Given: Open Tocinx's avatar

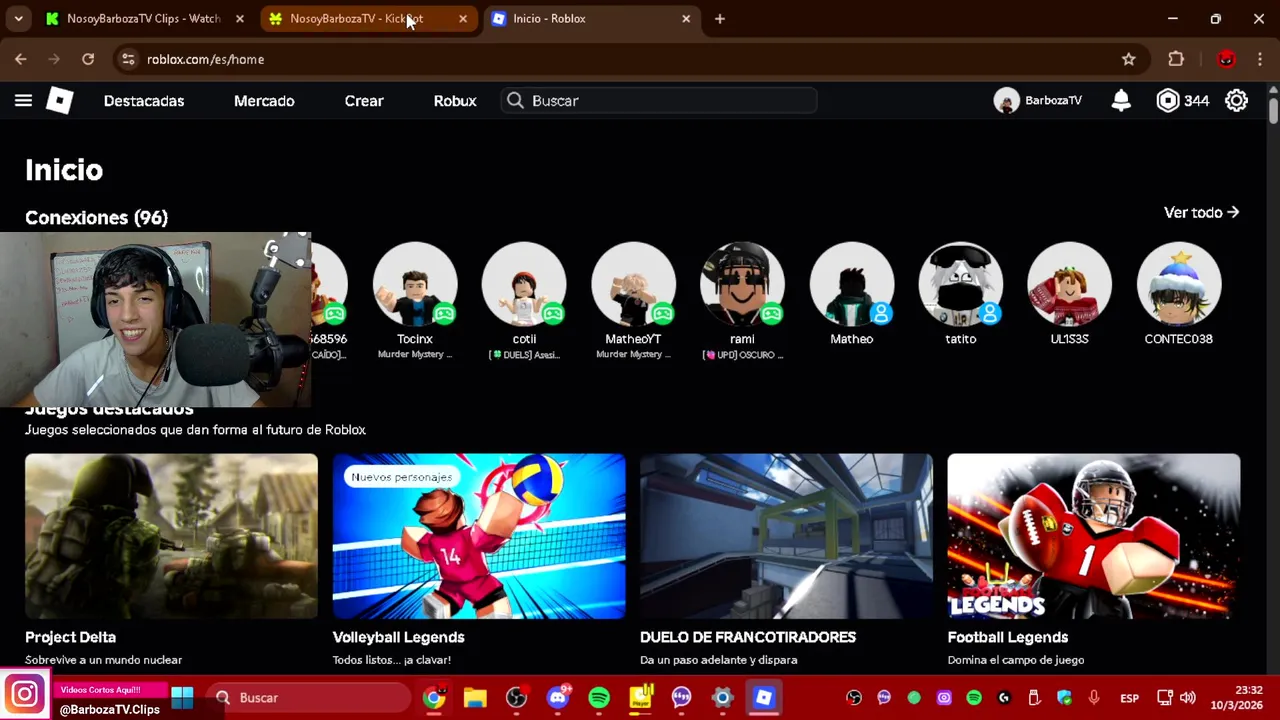Looking at the screenshot, I should coord(415,285).
